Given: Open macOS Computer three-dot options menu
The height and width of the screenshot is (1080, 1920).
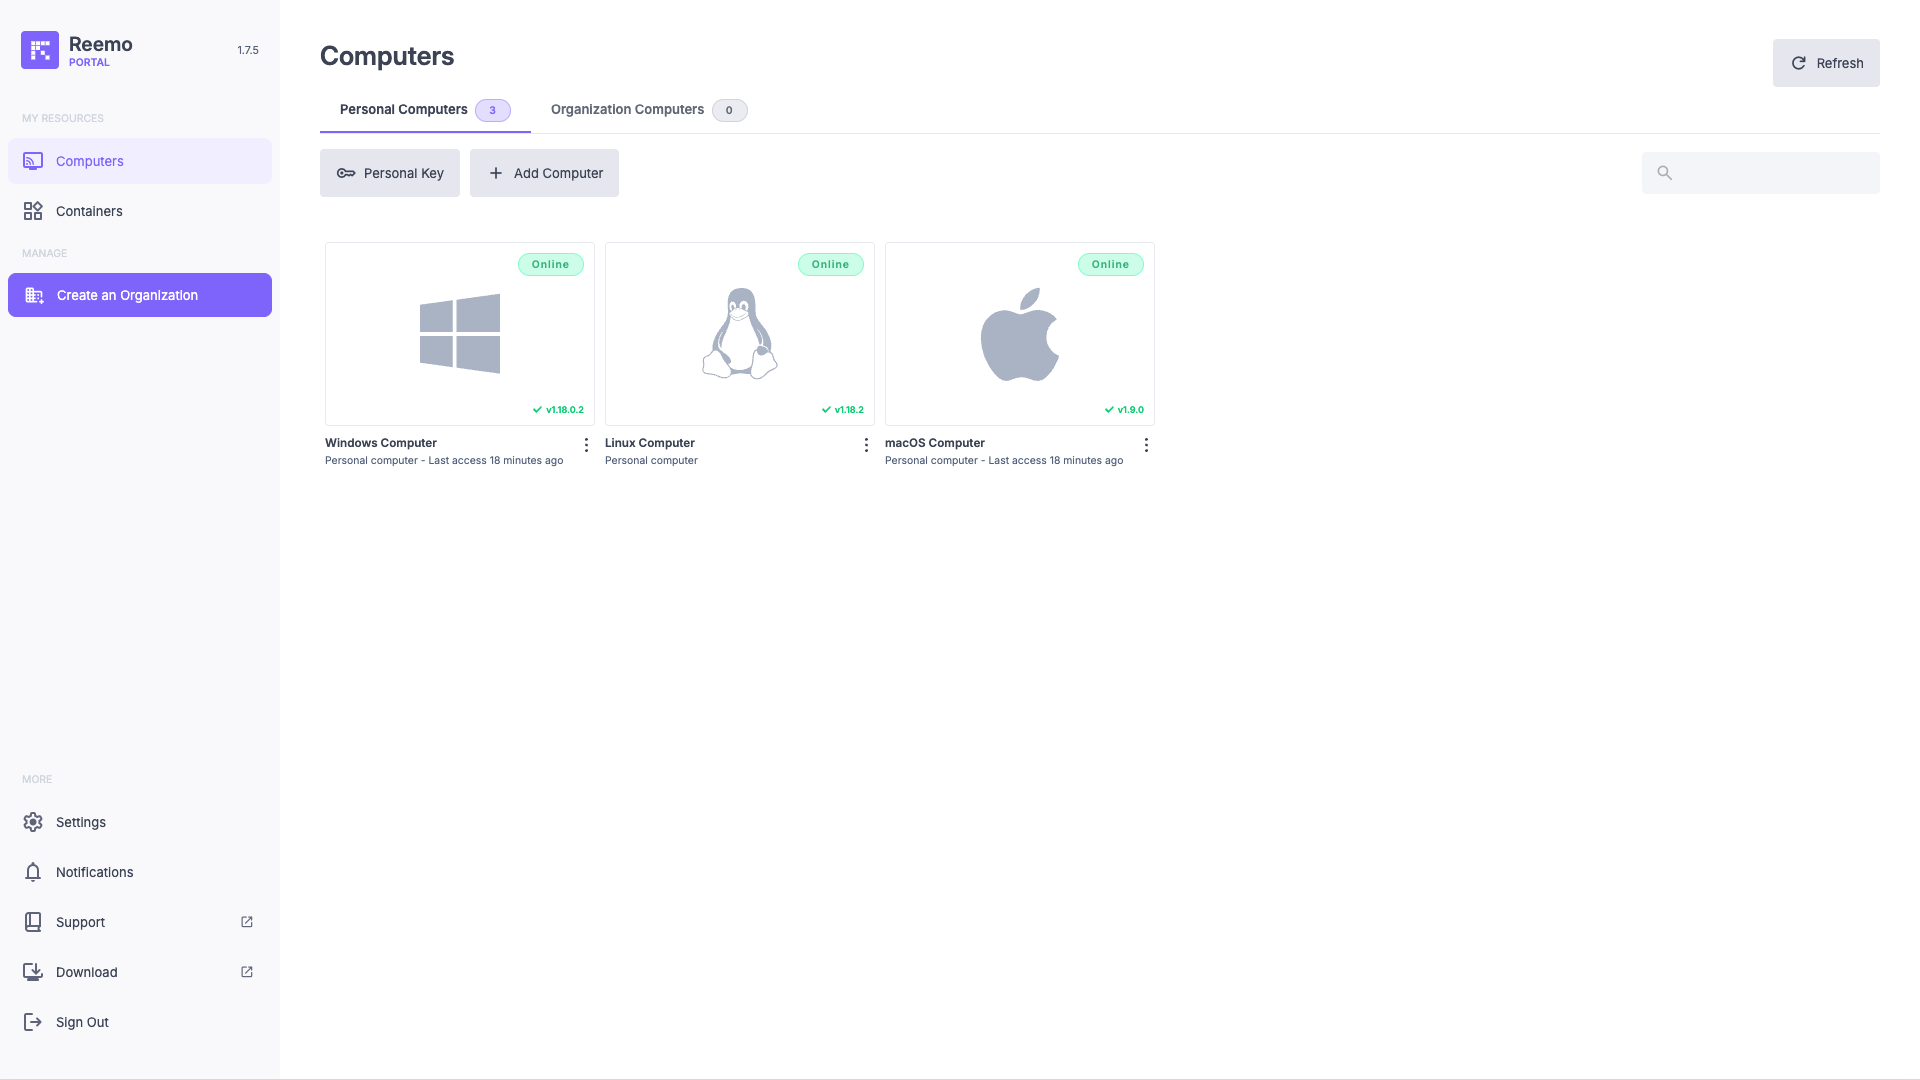Looking at the screenshot, I should click(1146, 445).
